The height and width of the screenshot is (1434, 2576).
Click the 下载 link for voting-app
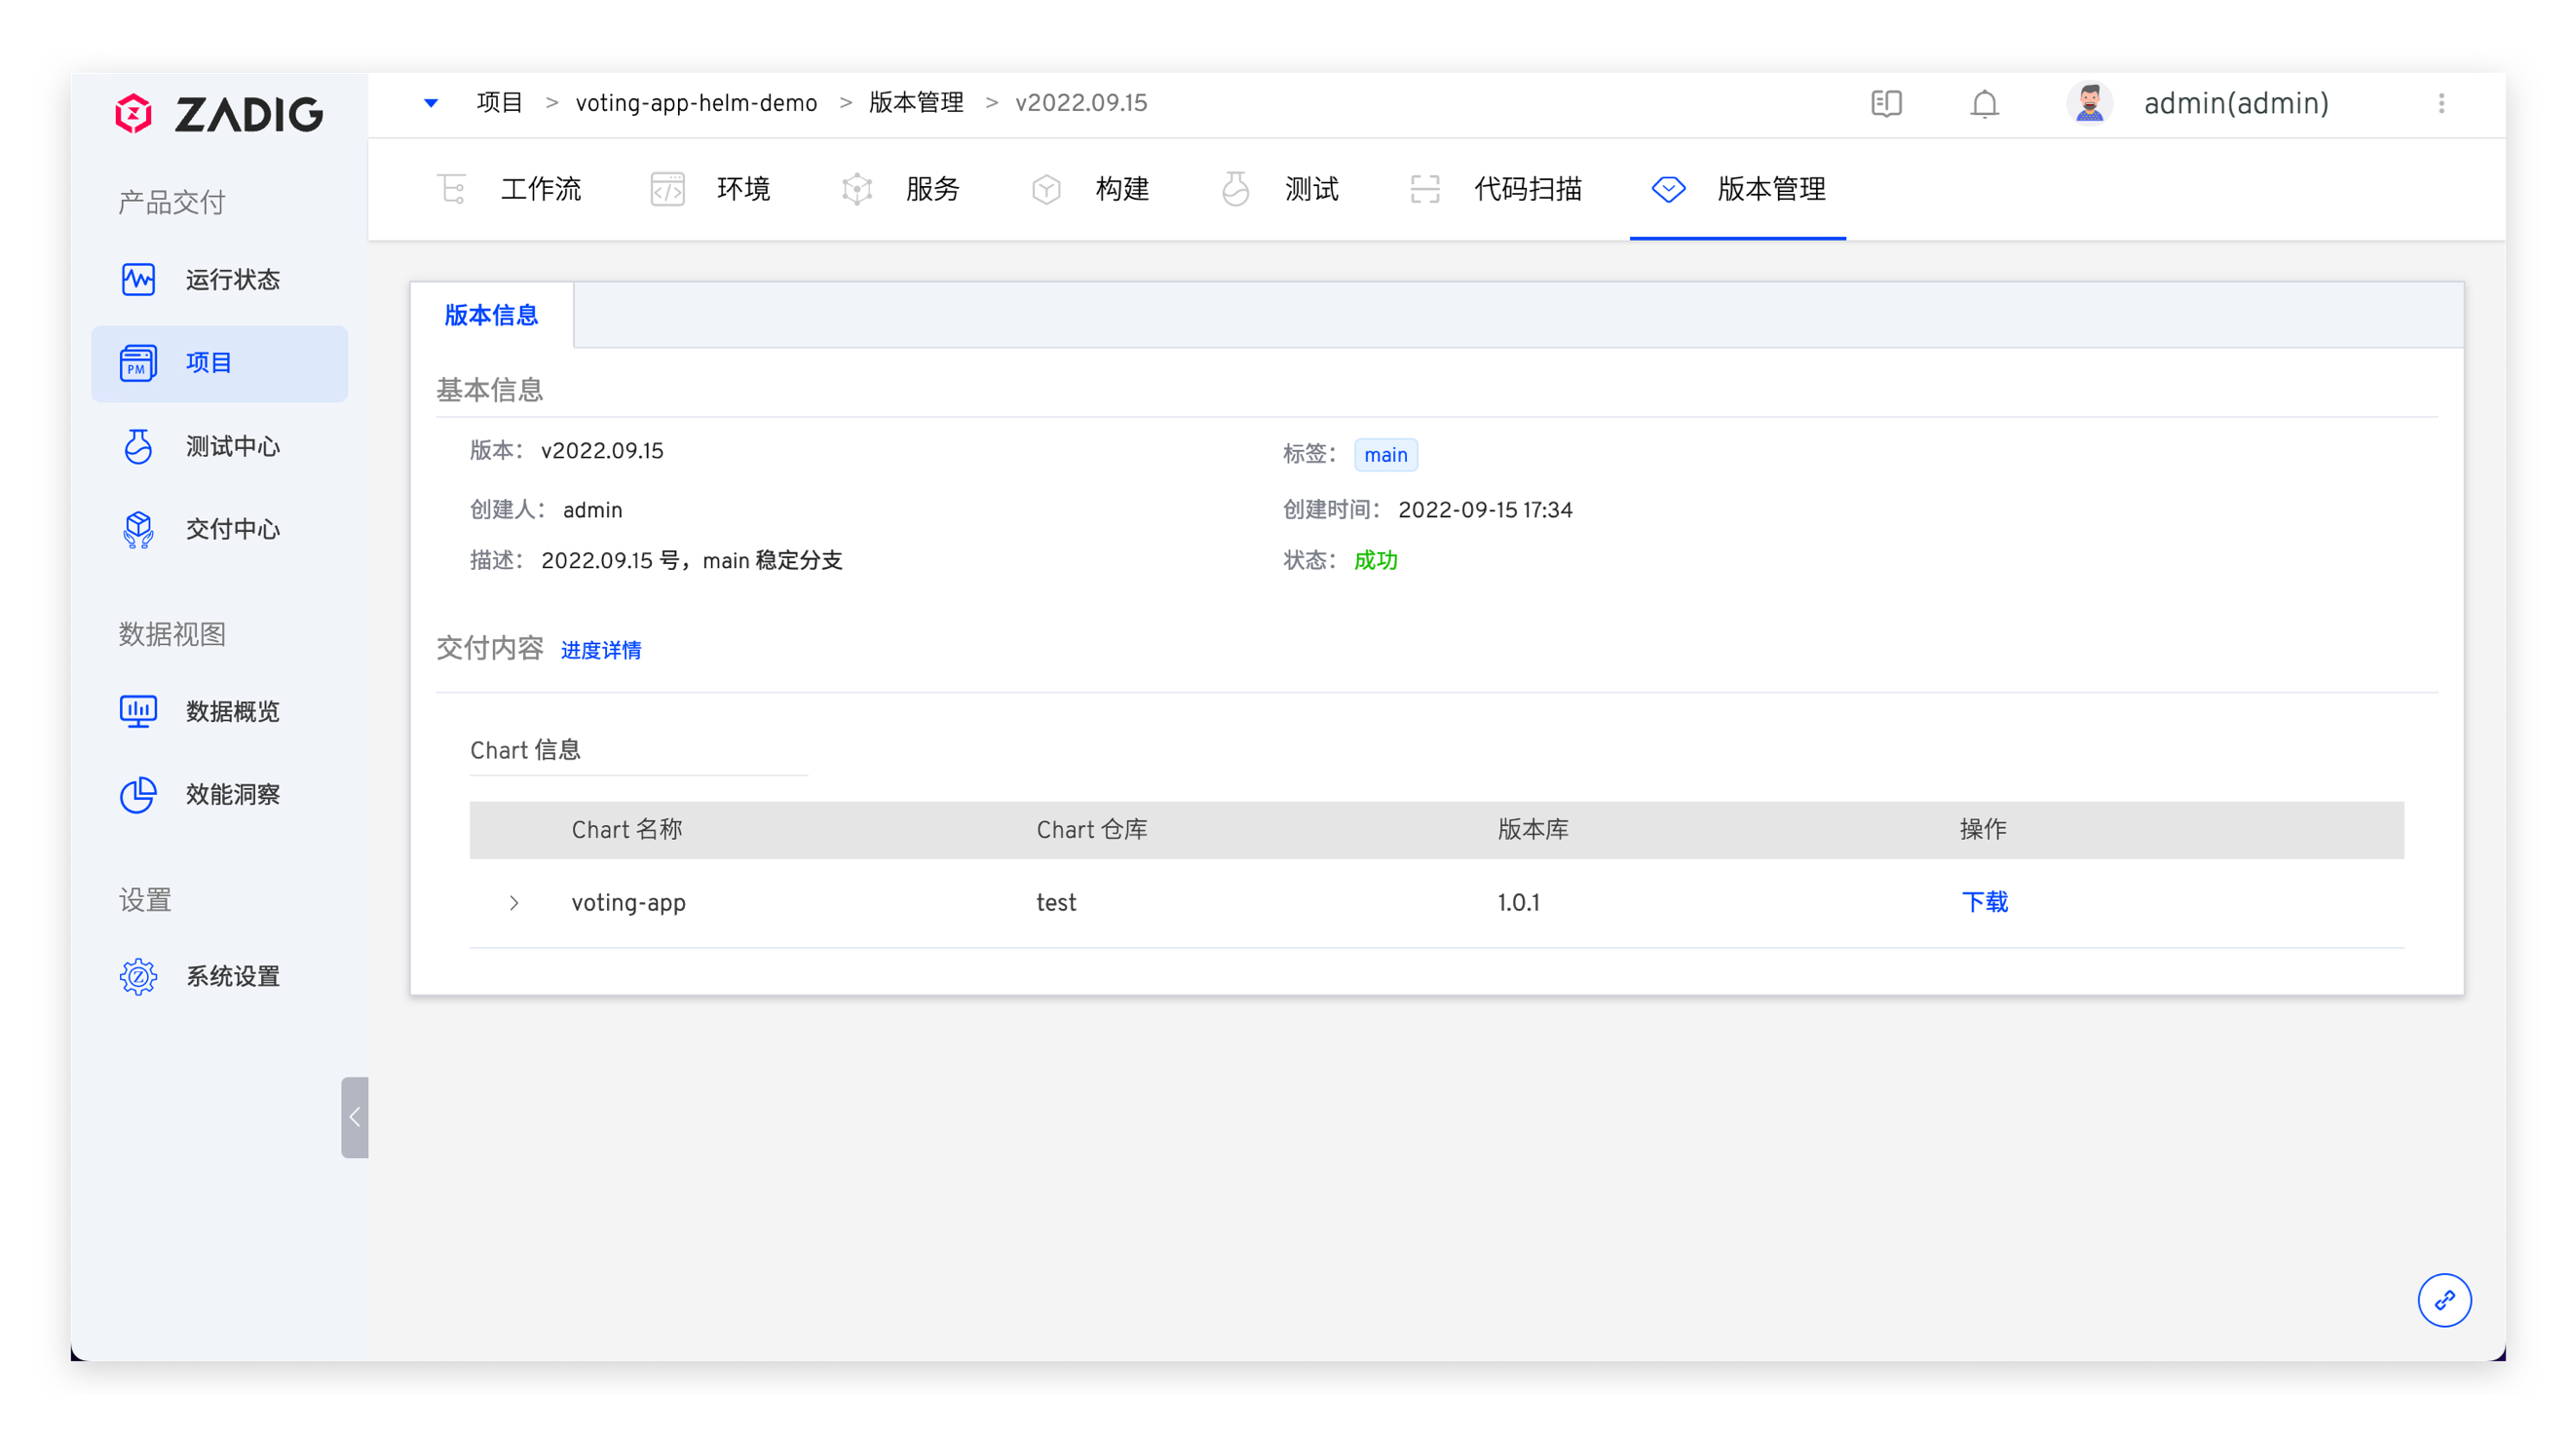click(1984, 902)
